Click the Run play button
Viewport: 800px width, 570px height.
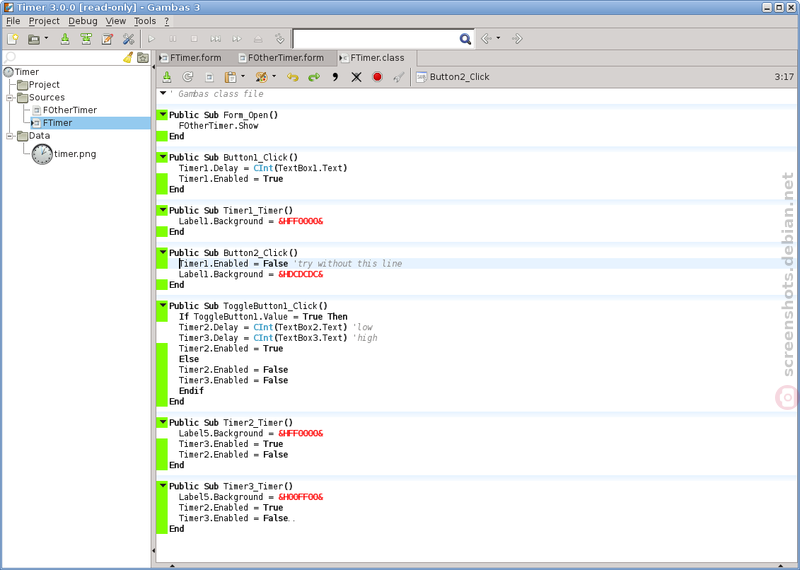coord(152,39)
